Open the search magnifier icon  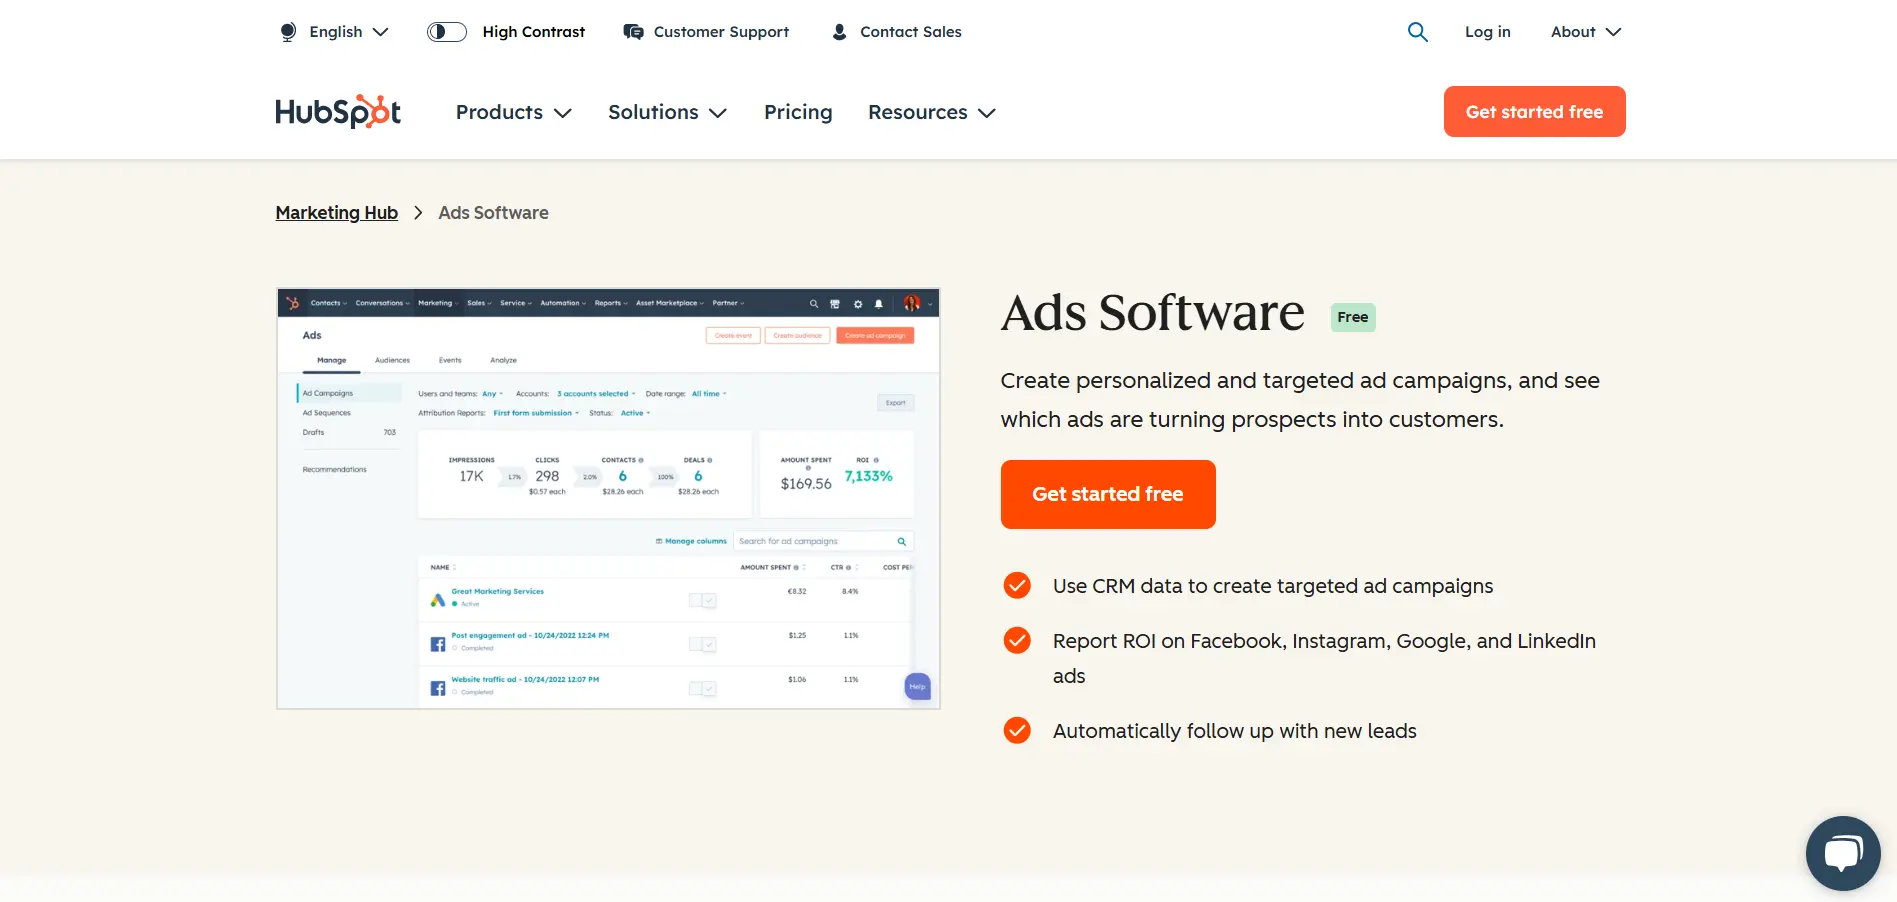click(1417, 32)
